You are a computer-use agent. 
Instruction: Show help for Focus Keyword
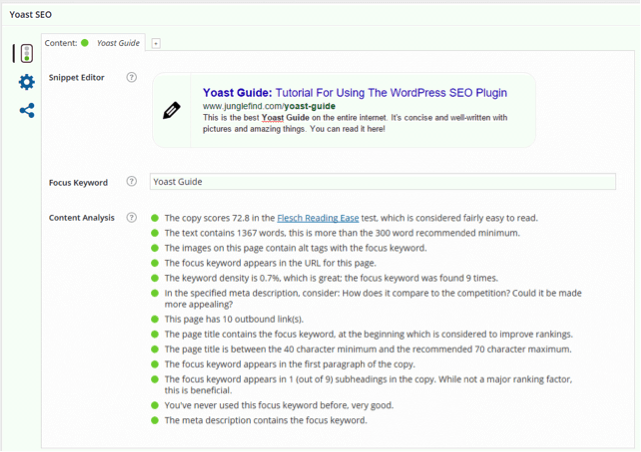click(x=131, y=182)
